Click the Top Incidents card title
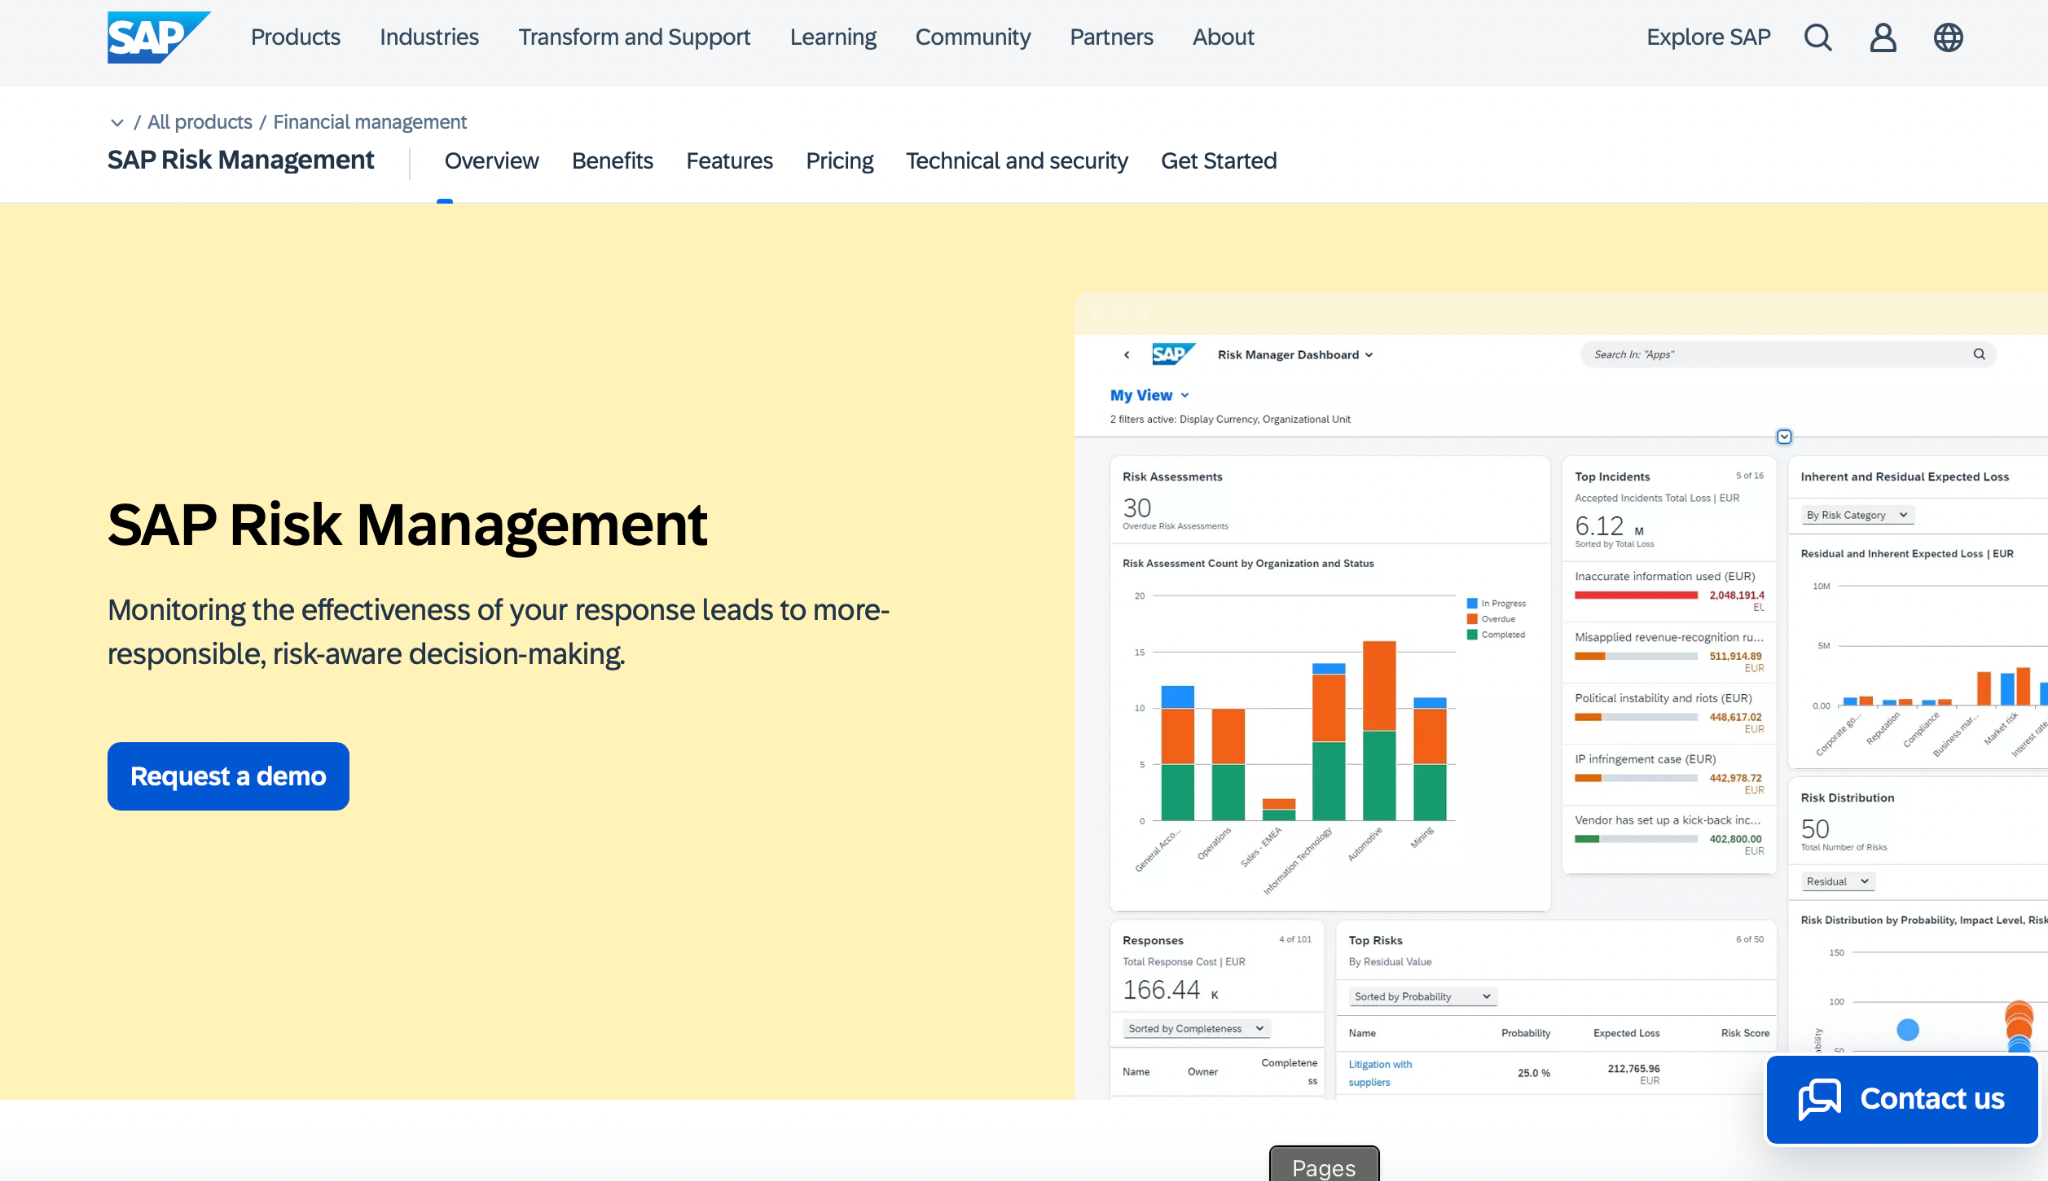2048x1181 pixels. pos(1612,477)
